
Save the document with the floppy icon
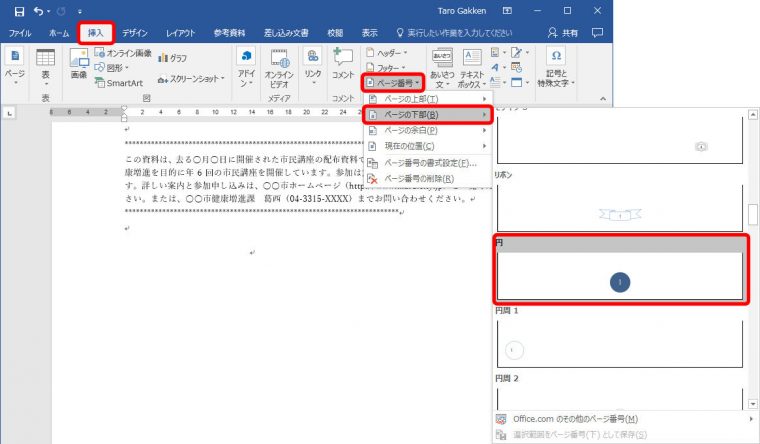pos(19,11)
